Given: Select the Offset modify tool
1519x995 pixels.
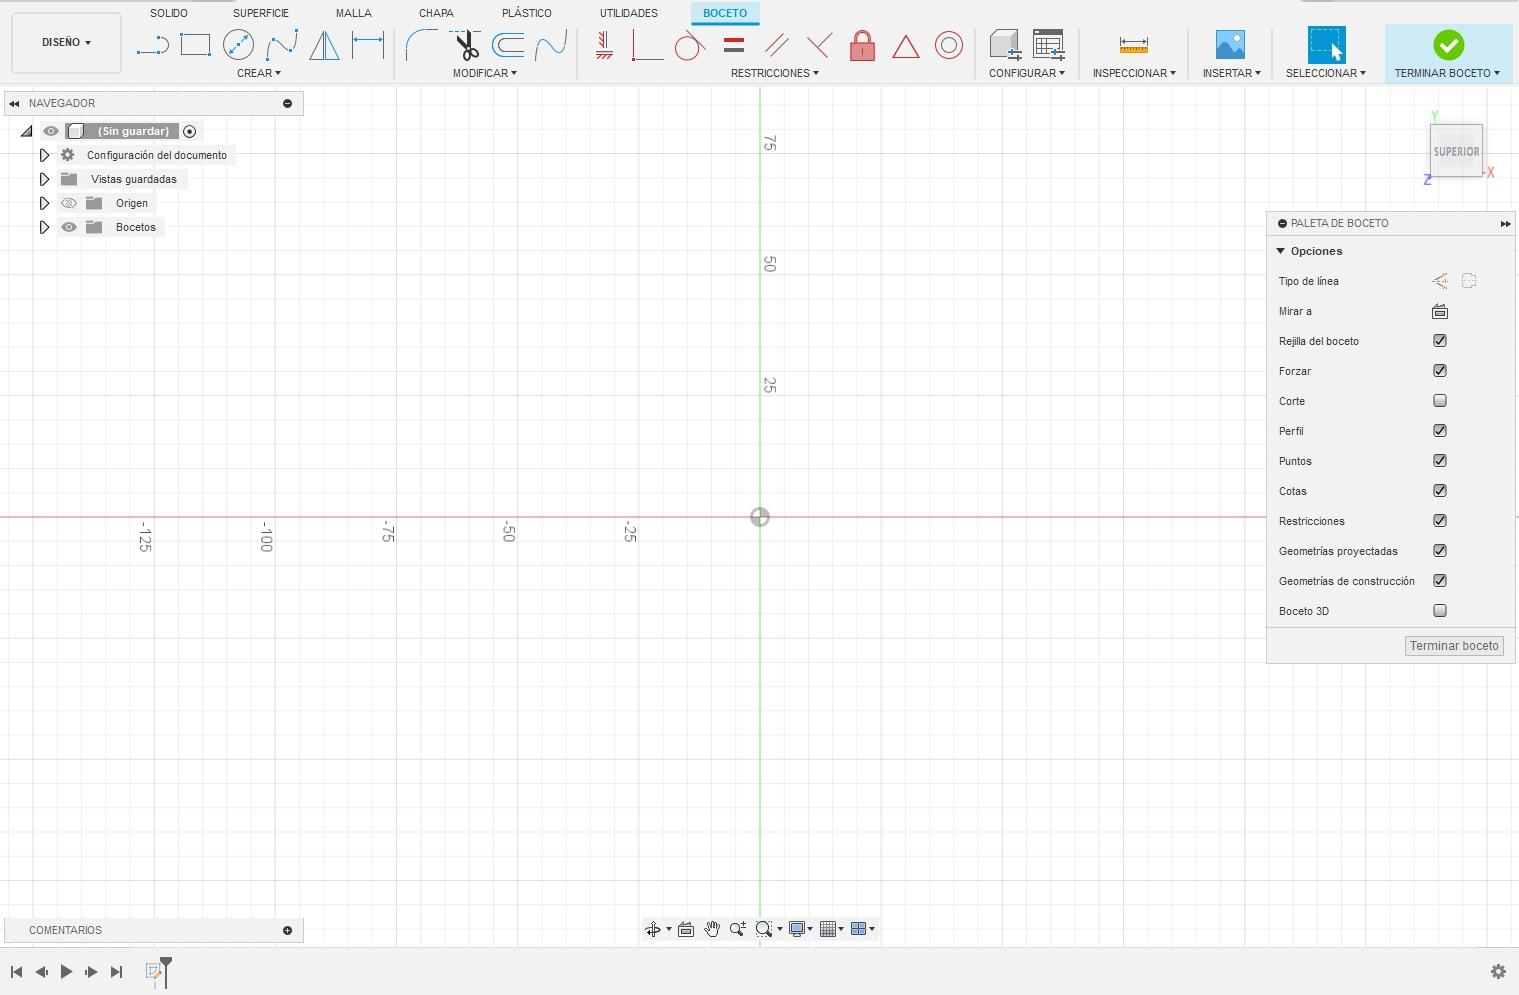Looking at the screenshot, I should 508,45.
